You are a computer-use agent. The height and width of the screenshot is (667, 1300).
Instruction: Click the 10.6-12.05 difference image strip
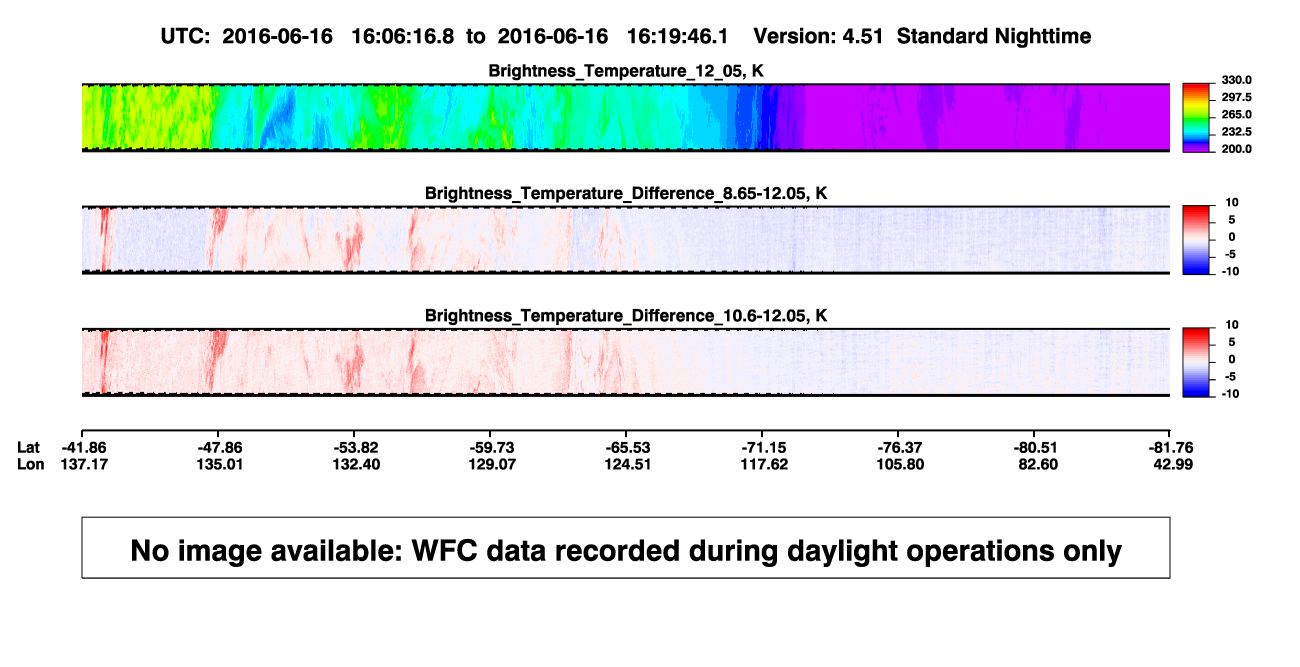pyautogui.click(x=625, y=362)
